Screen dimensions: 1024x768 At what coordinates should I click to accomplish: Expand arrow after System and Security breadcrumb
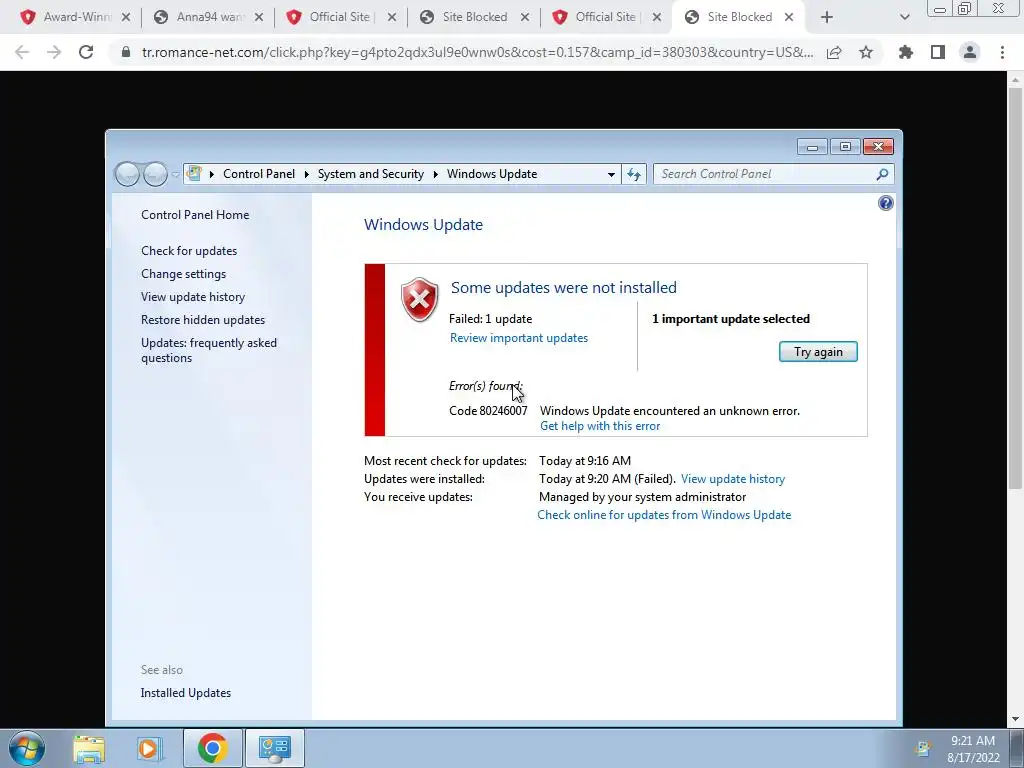436,174
